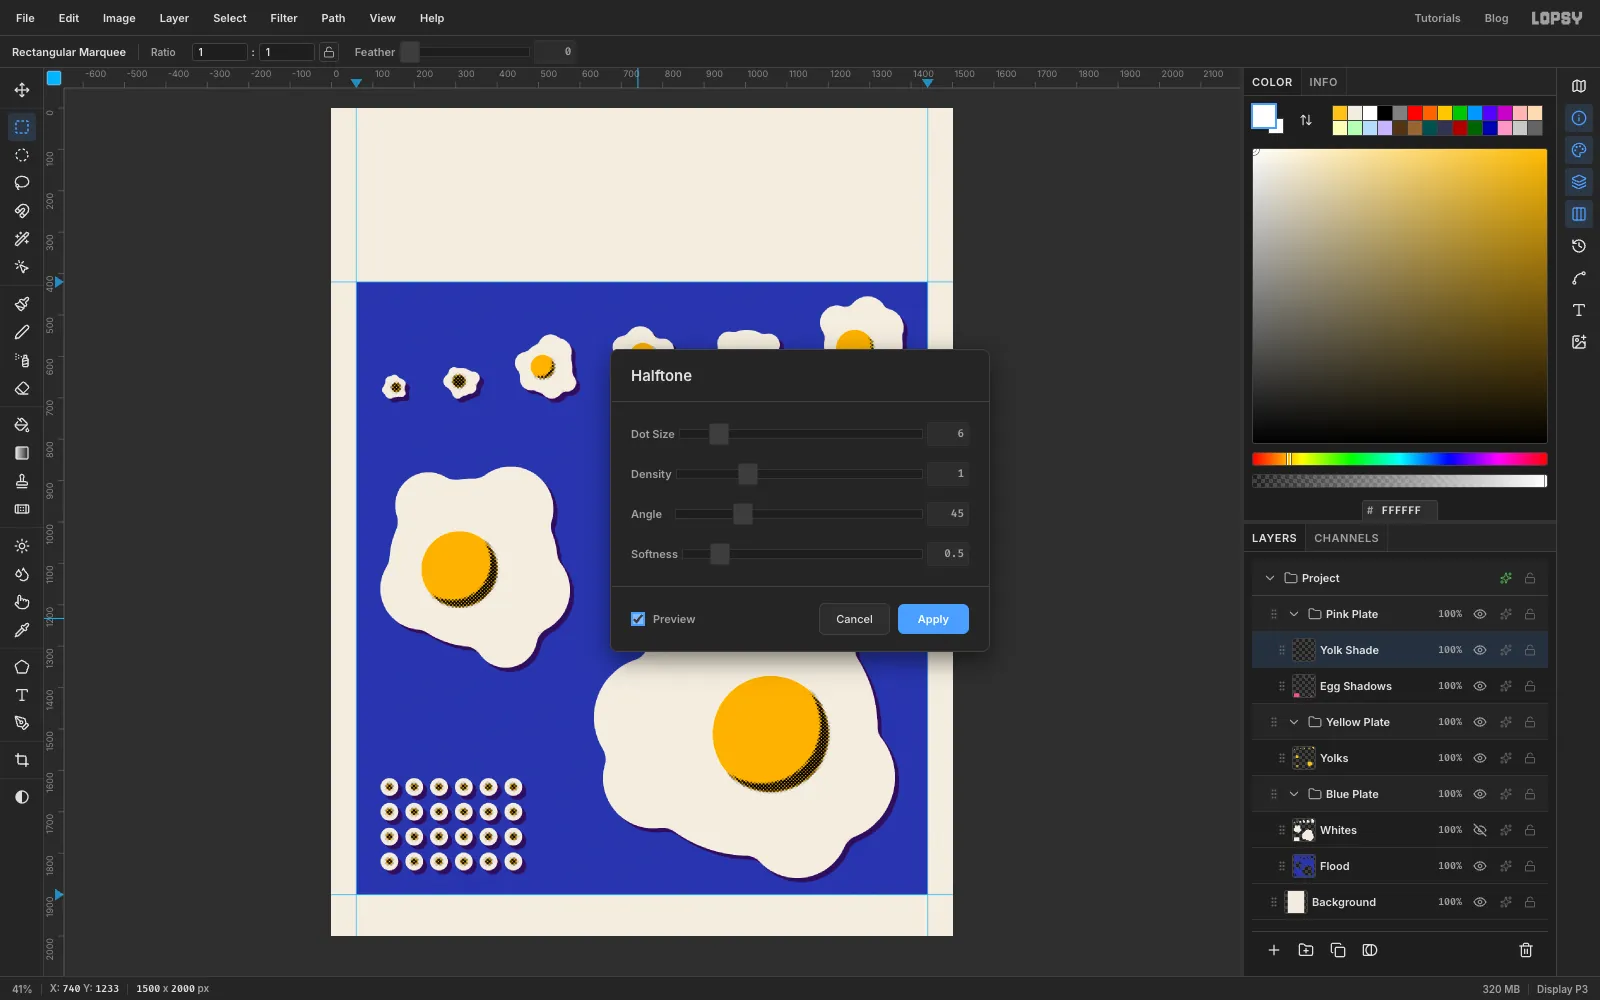Click the foreground color swatch
The image size is (1600, 1000).
1264,116
